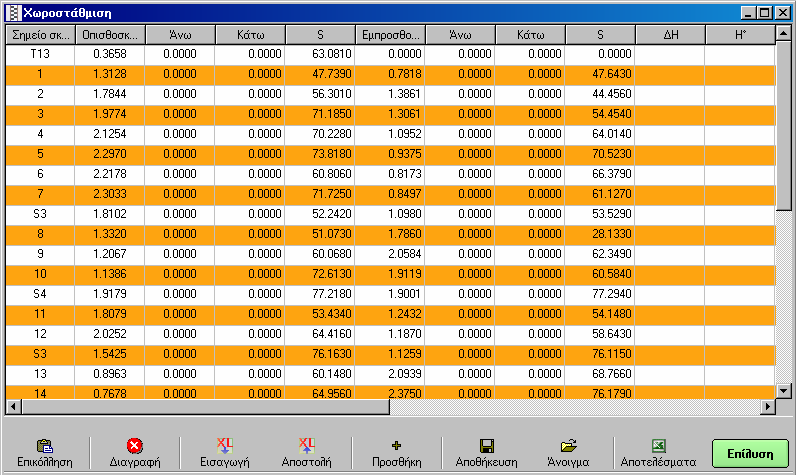Select cell with value 1.3128
The image size is (796, 475).
pos(110,74)
